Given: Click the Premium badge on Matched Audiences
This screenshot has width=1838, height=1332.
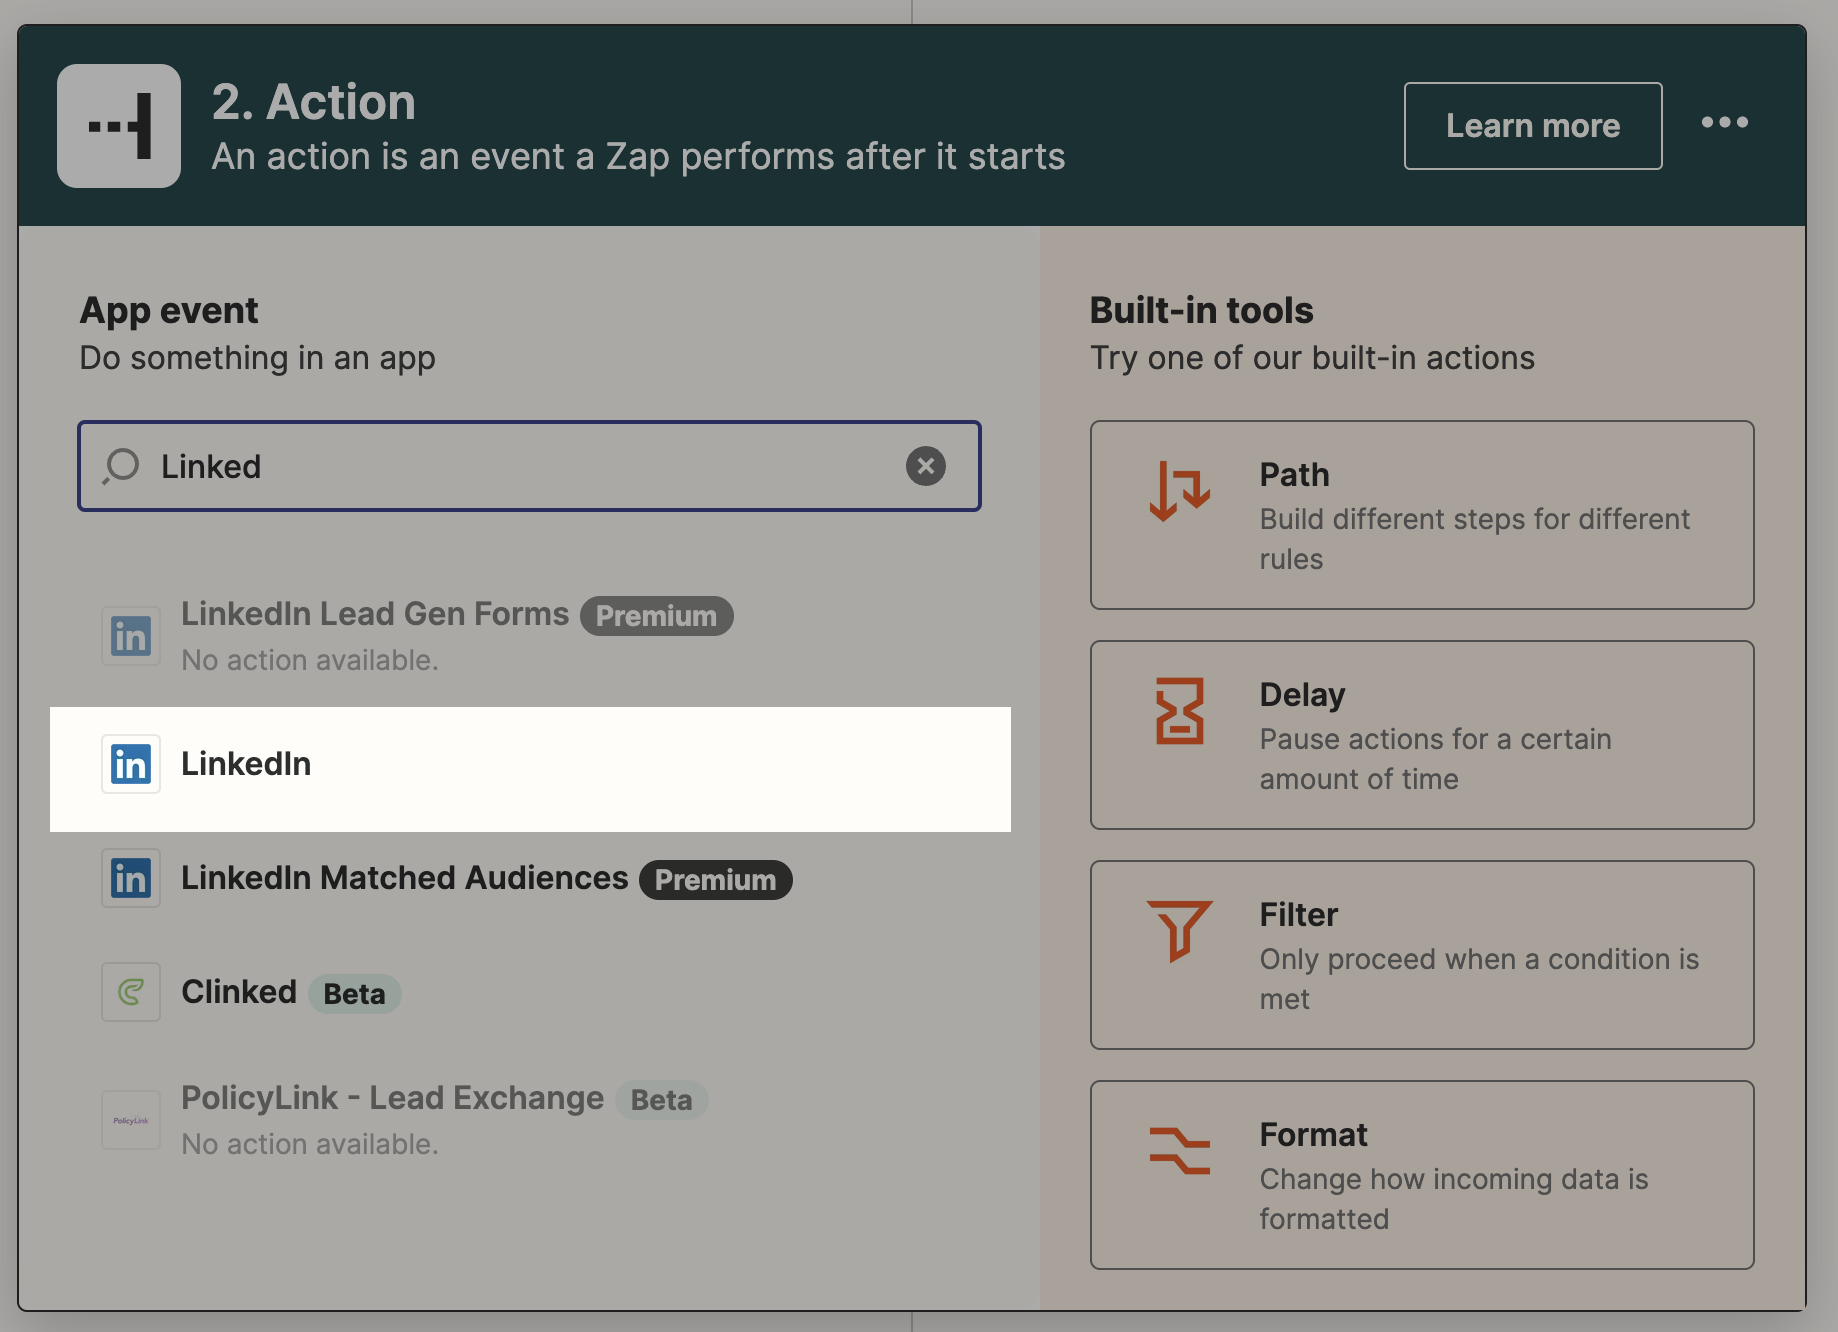Looking at the screenshot, I should click(716, 880).
